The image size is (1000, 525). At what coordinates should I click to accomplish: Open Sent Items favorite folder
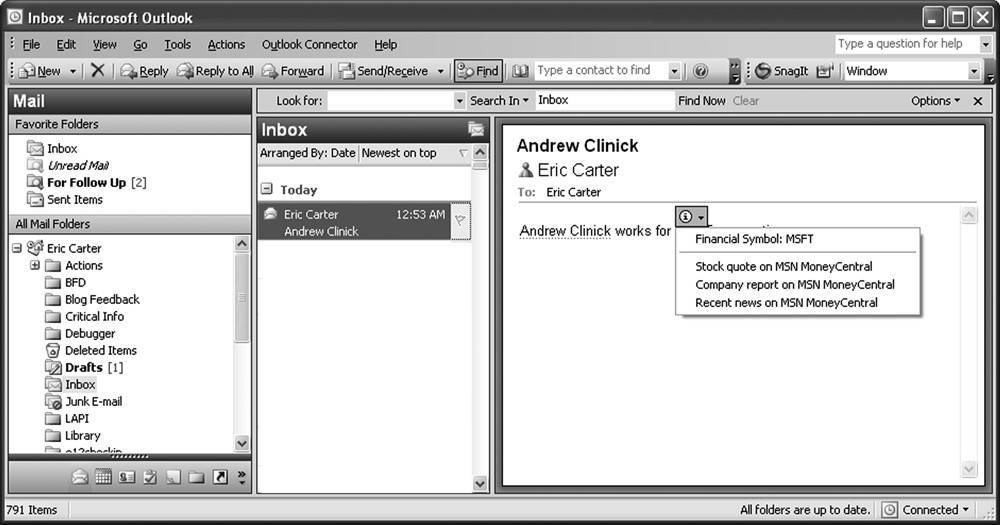pyautogui.click(x=75, y=200)
